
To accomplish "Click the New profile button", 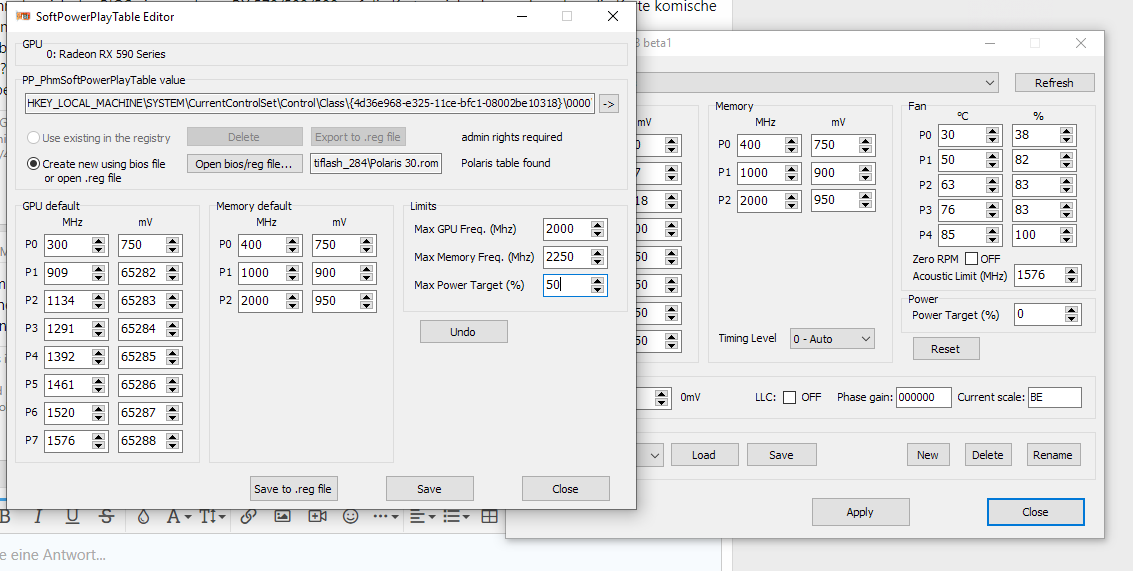I will click(928, 455).
